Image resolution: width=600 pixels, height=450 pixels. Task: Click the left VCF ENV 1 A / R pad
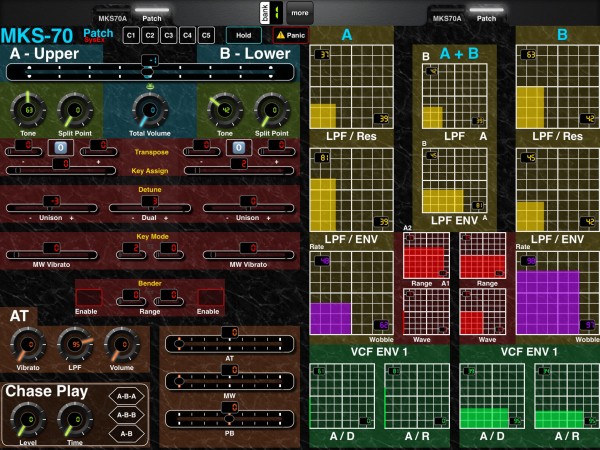click(x=417, y=396)
